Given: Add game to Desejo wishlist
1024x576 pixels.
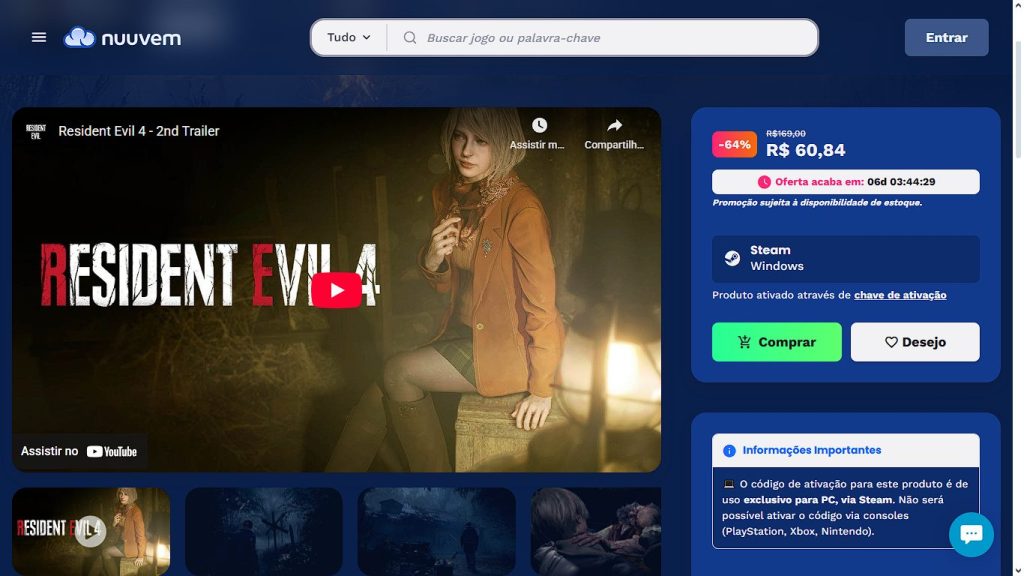Looking at the screenshot, I should (x=915, y=342).
